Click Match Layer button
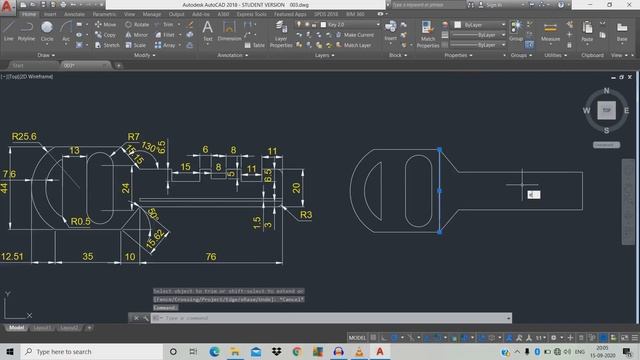This screenshot has width=640, height=360. click(353, 45)
